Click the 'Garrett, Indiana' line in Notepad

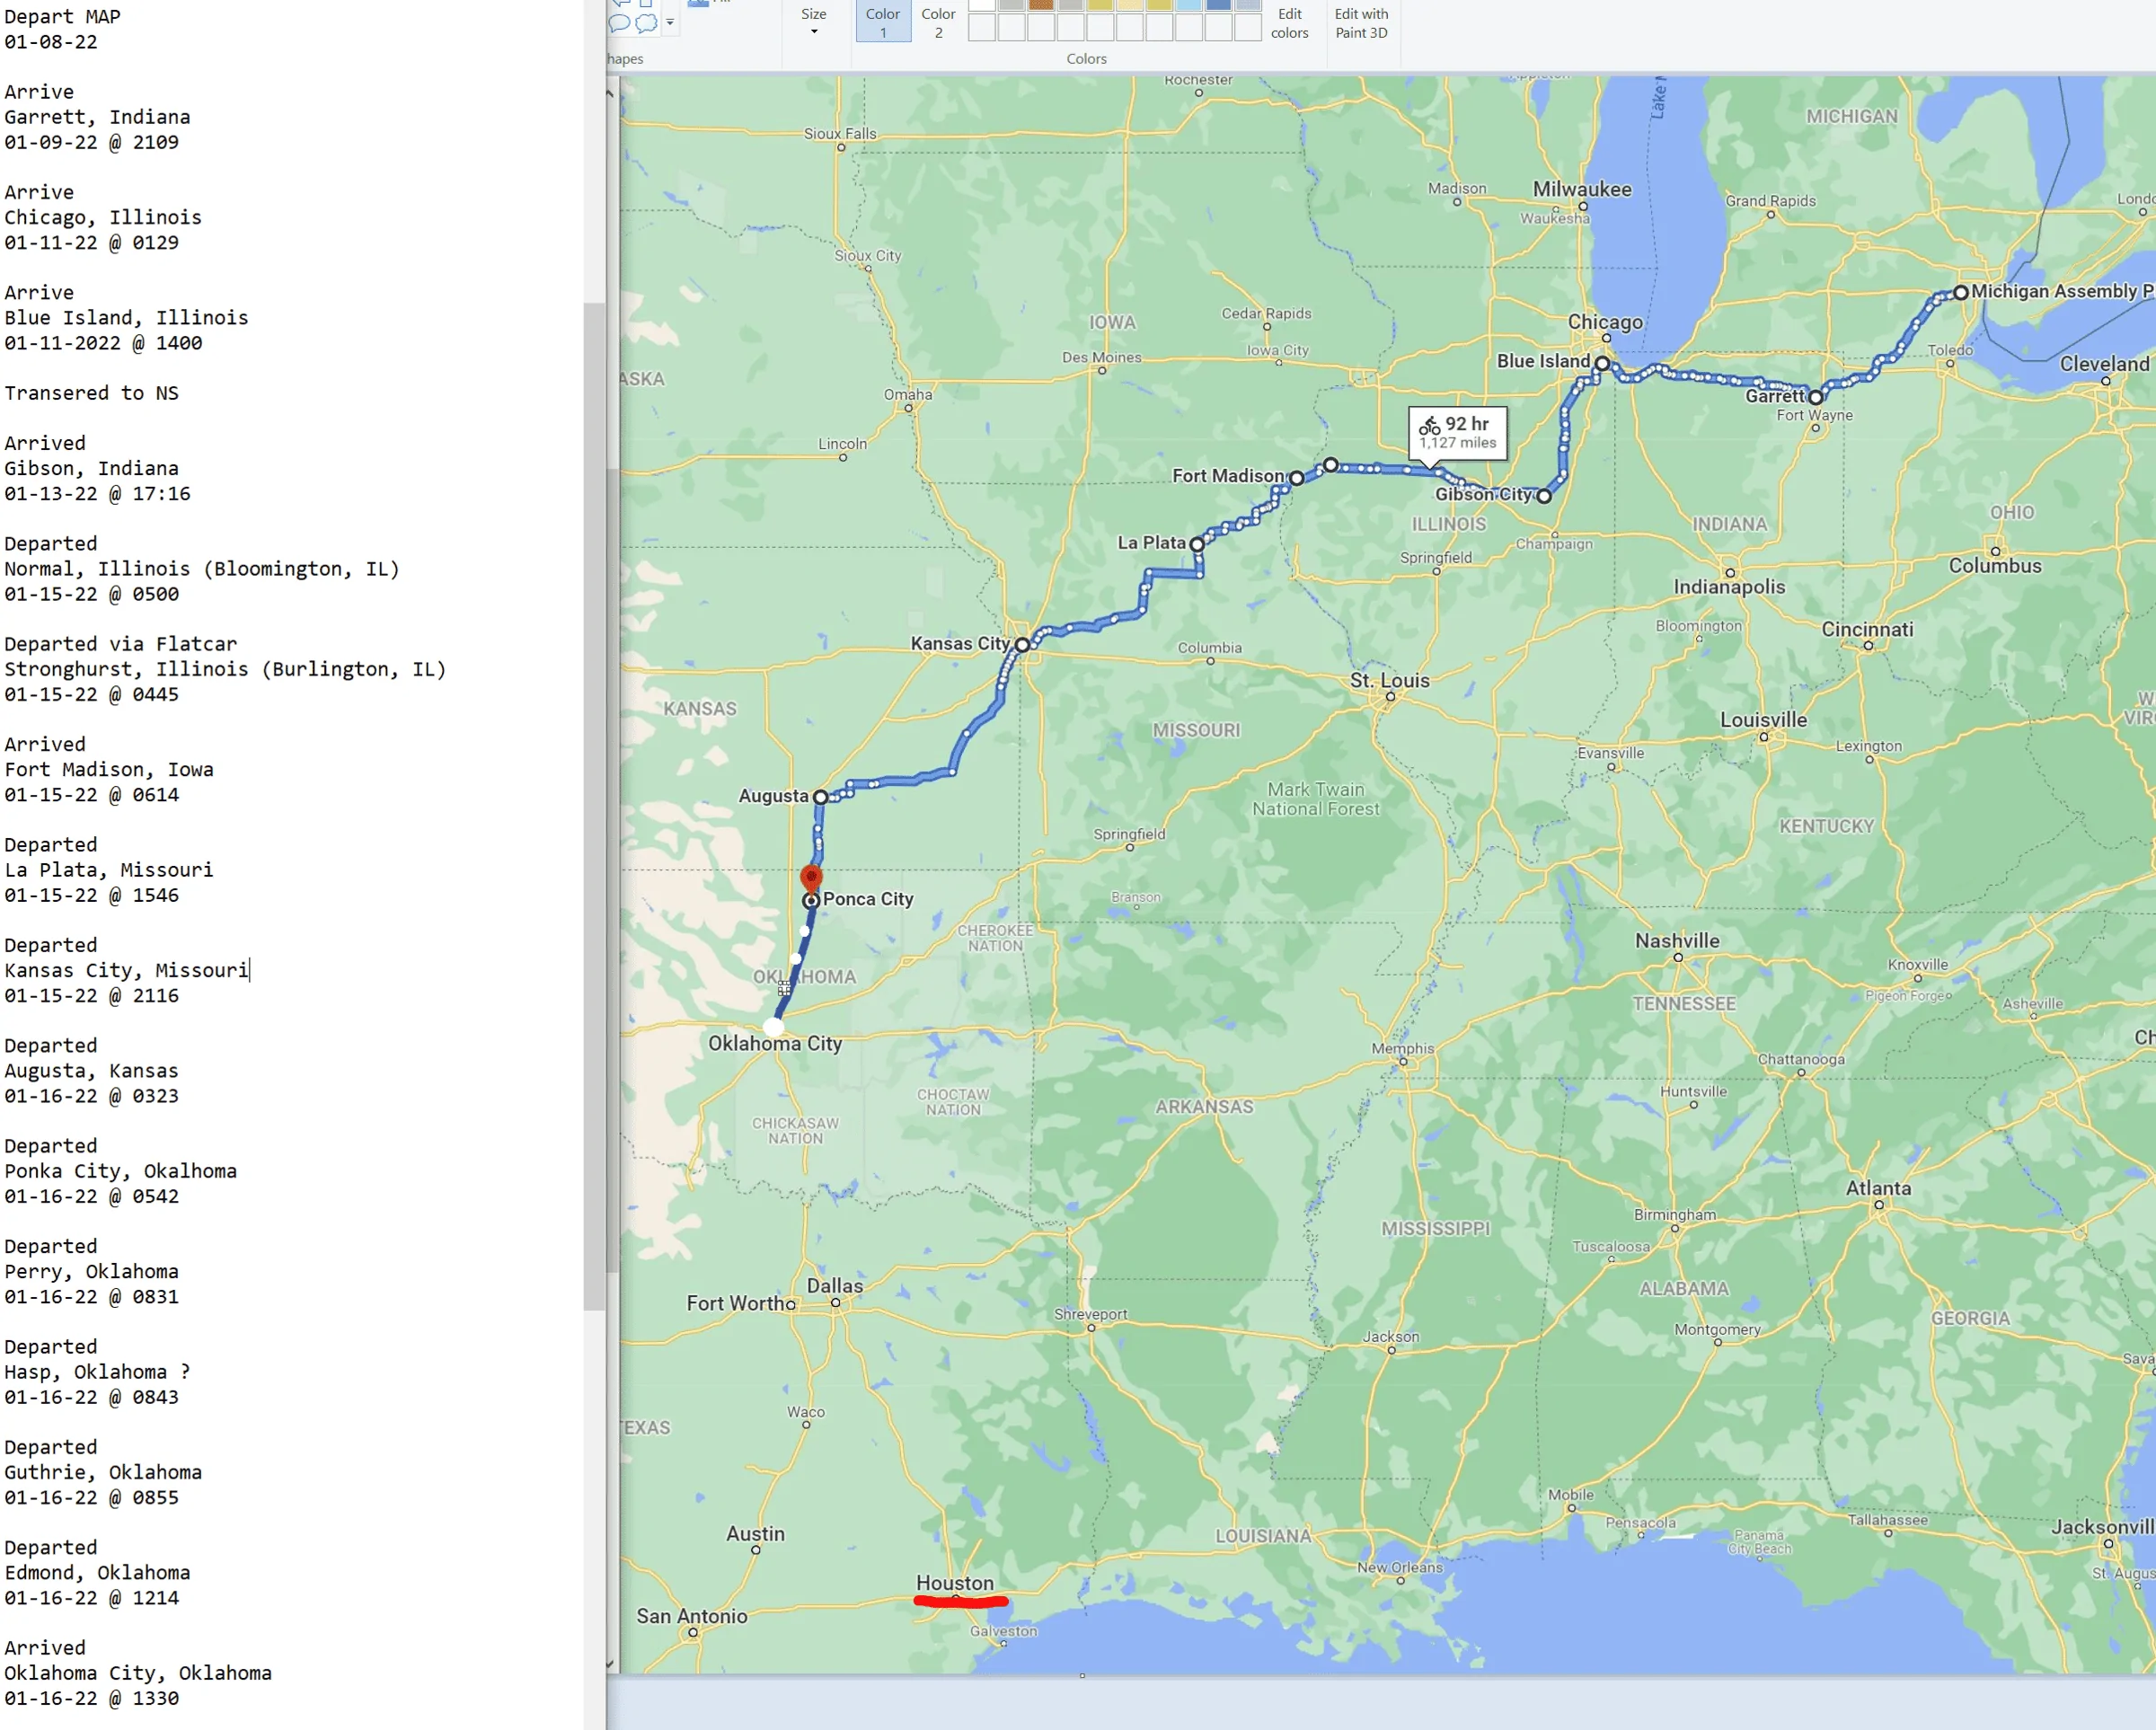97,117
